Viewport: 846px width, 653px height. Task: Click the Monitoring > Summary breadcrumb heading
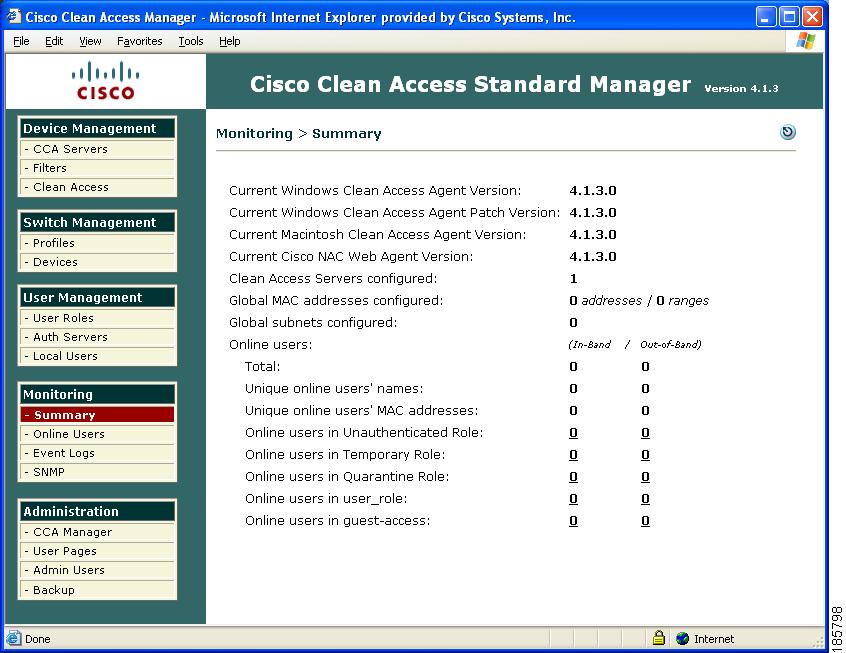[x=298, y=133]
